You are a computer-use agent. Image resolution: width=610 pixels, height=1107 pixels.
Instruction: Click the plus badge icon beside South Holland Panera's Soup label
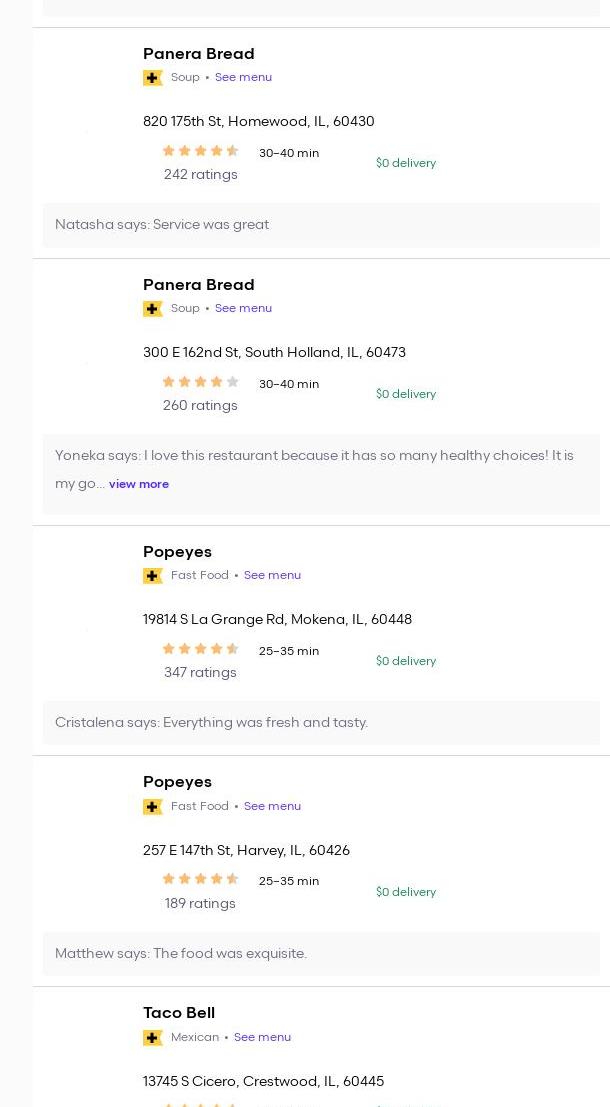[153, 309]
